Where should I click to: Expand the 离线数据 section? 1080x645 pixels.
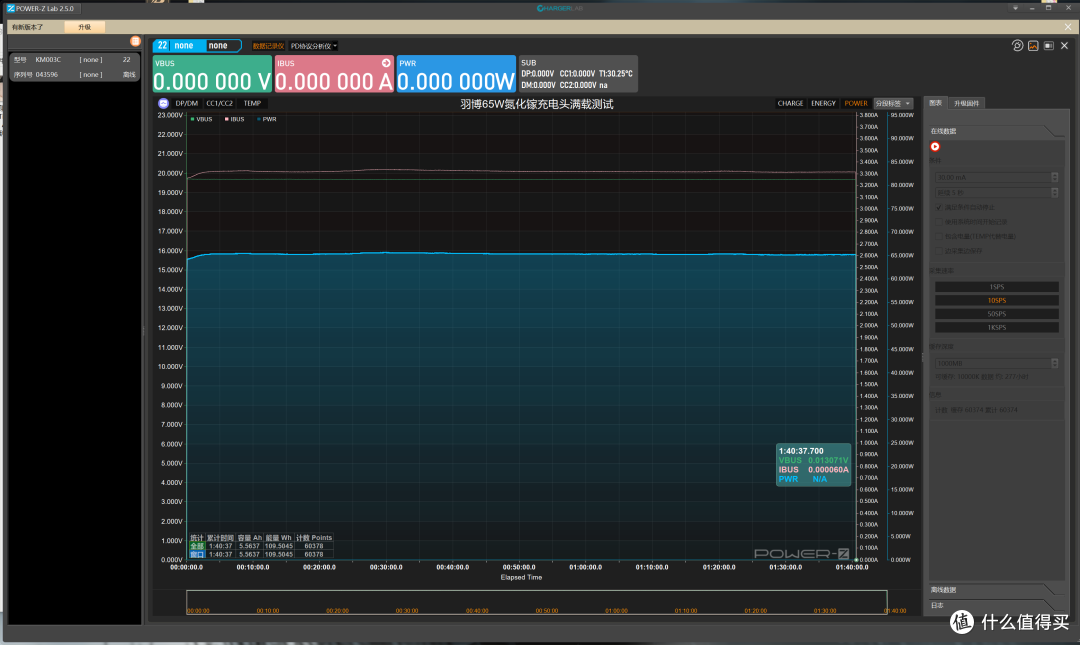tap(997, 590)
